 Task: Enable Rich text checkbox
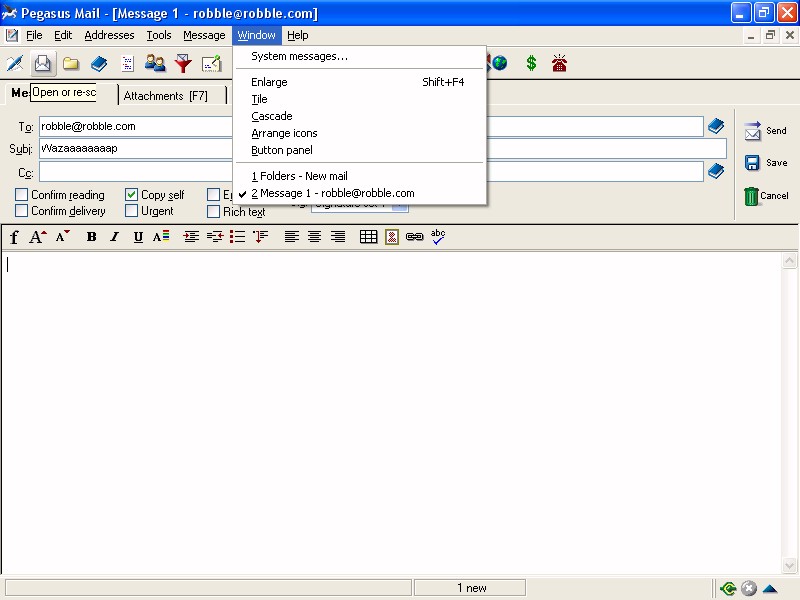[x=213, y=211]
